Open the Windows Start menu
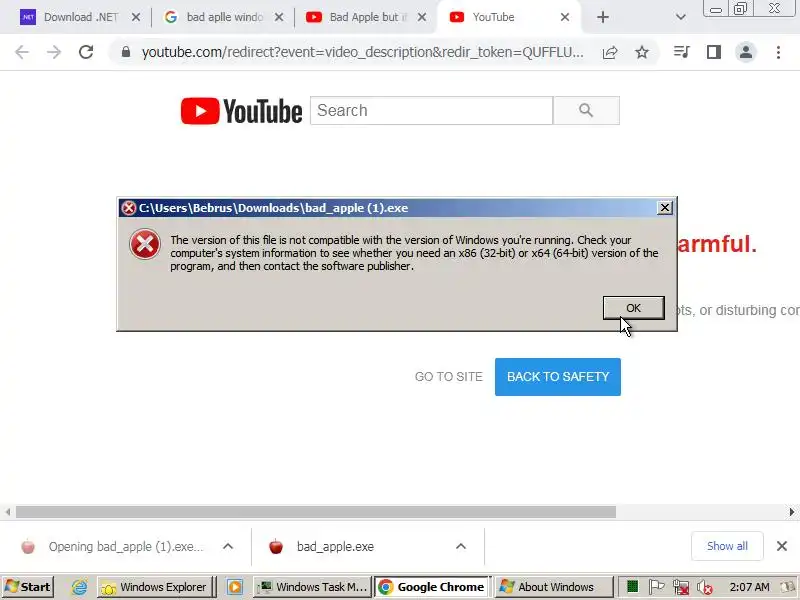 tap(28, 587)
